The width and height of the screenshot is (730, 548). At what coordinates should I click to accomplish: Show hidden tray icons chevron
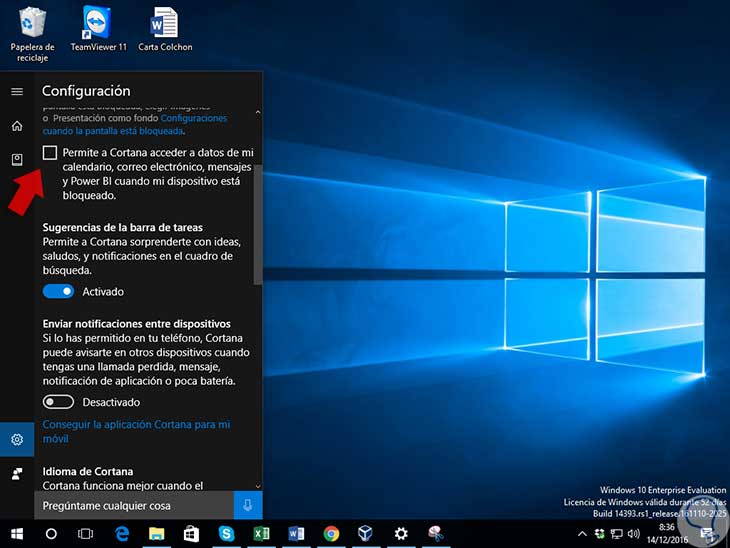pyautogui.click(x=582, y=534)
